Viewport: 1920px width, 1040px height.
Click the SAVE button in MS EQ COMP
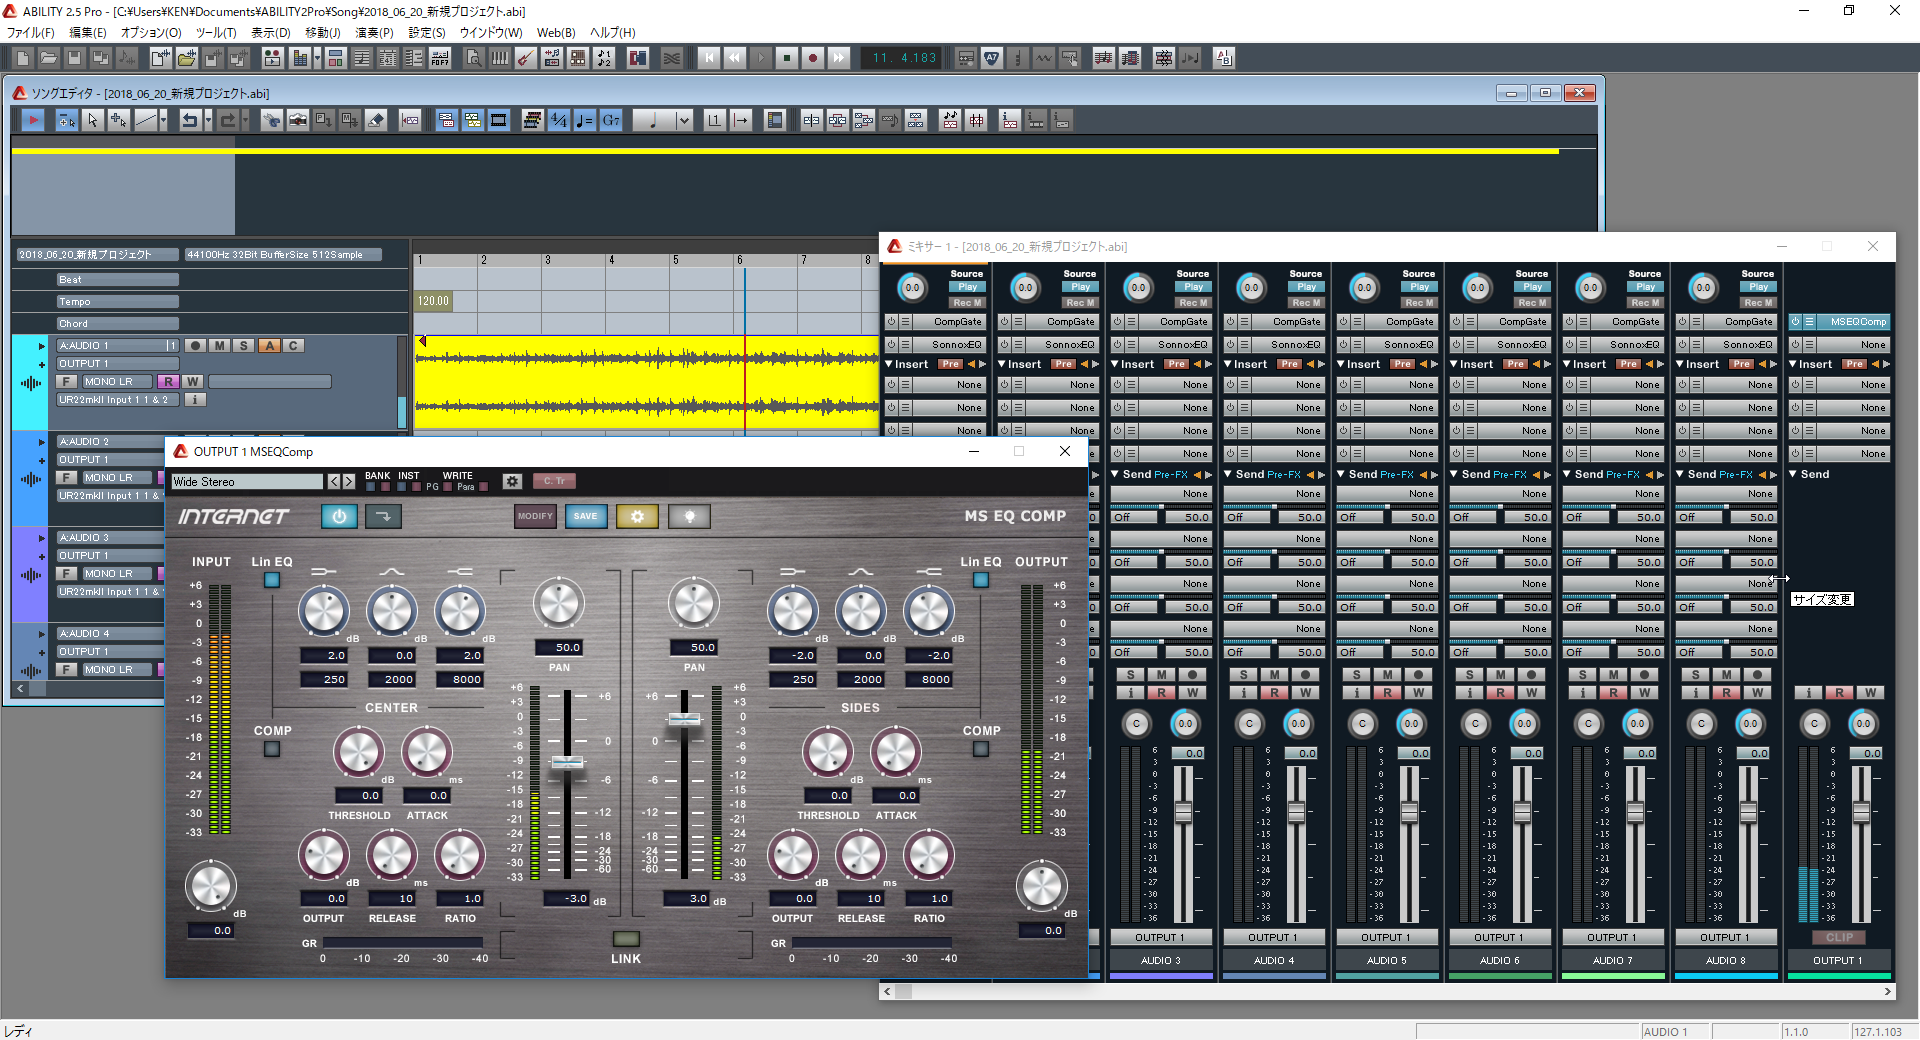point(585,516)
